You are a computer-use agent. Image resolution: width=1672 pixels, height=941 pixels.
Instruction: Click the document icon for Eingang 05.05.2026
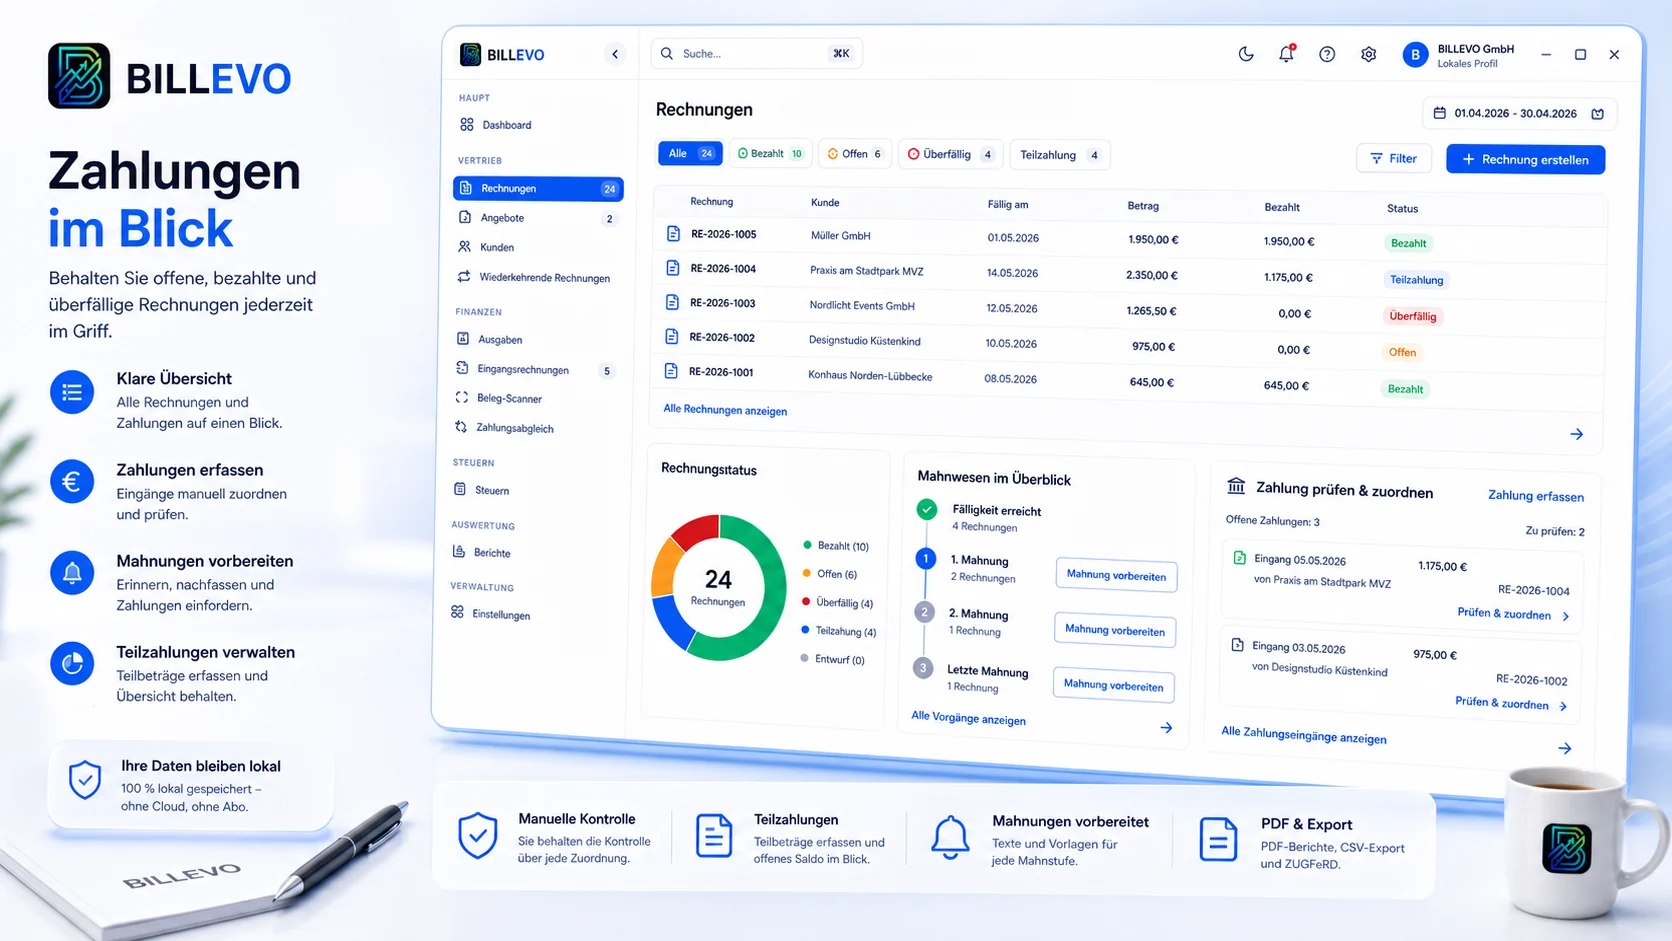pyautogui.click(x=1240, y=558)
